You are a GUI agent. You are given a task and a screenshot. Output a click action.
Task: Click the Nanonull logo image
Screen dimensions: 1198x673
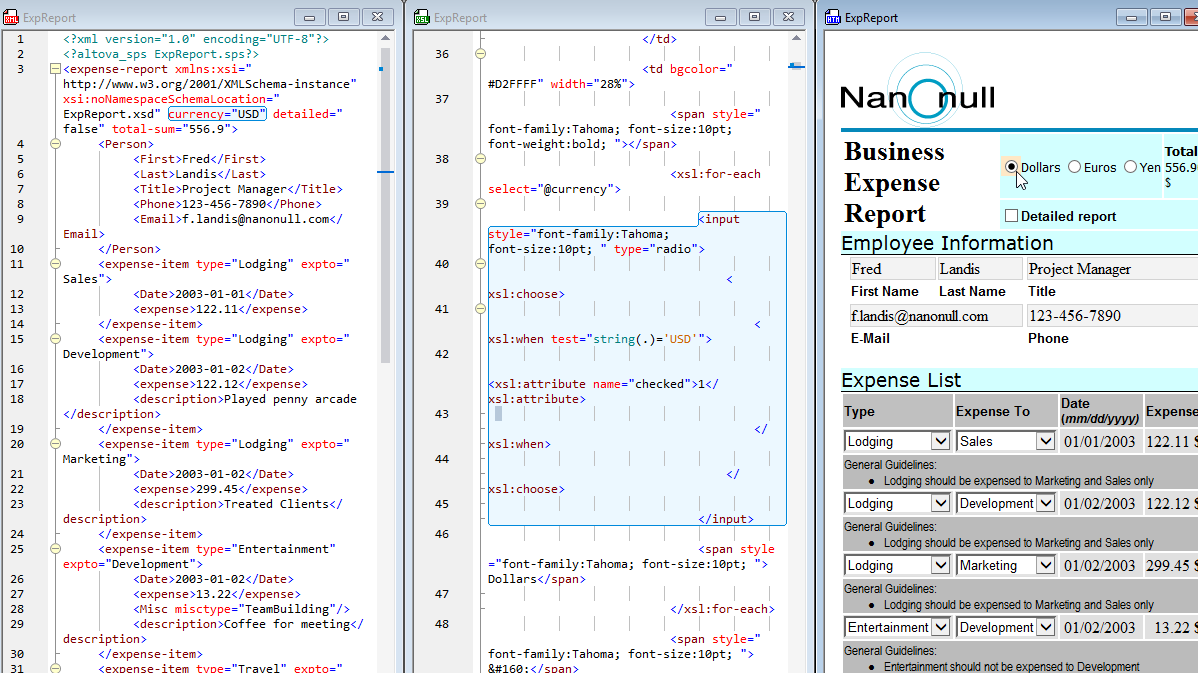click(918, 92)
